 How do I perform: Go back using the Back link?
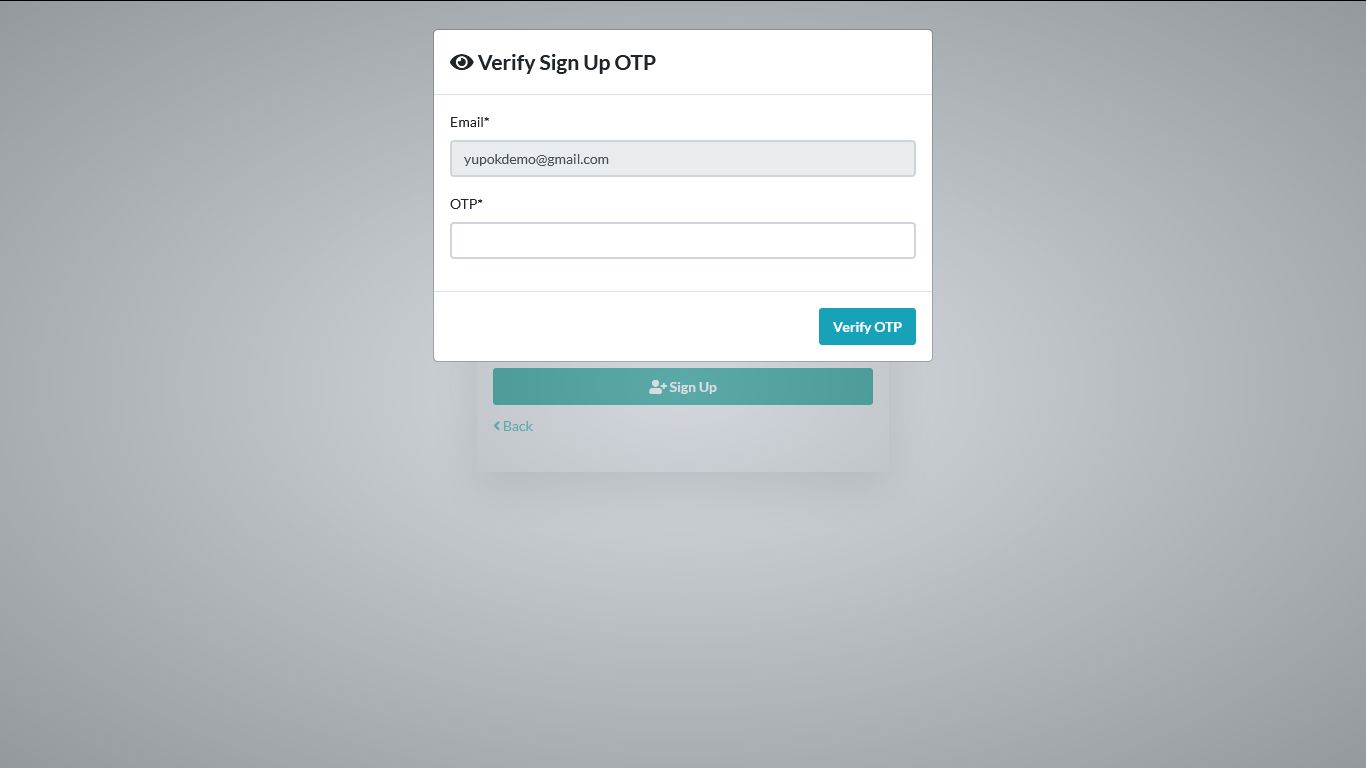[513, 426]
